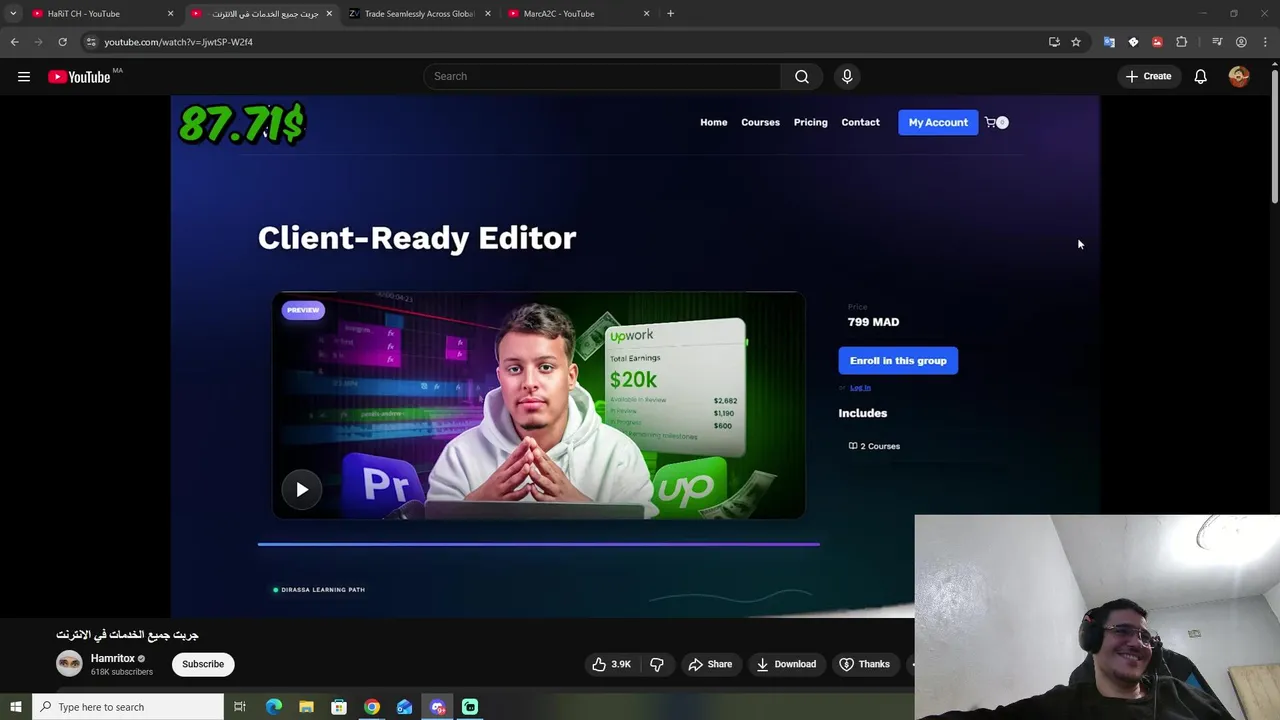Play the course preview video
This screenshot has height=720, width=1280.
(302, 489)
